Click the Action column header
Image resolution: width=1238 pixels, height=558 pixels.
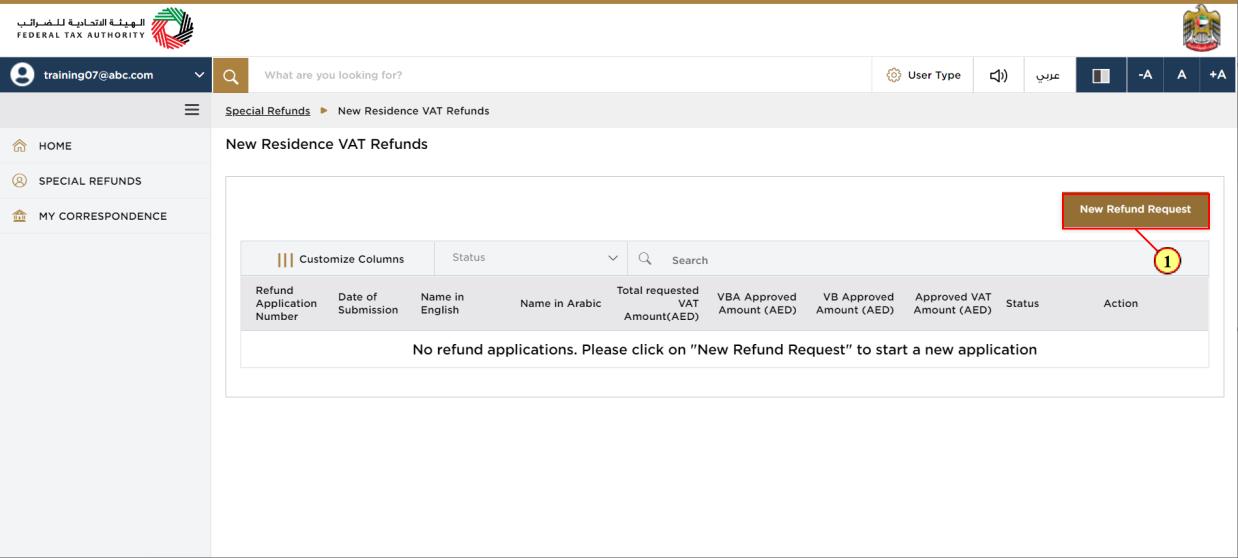click(1121, 303)
